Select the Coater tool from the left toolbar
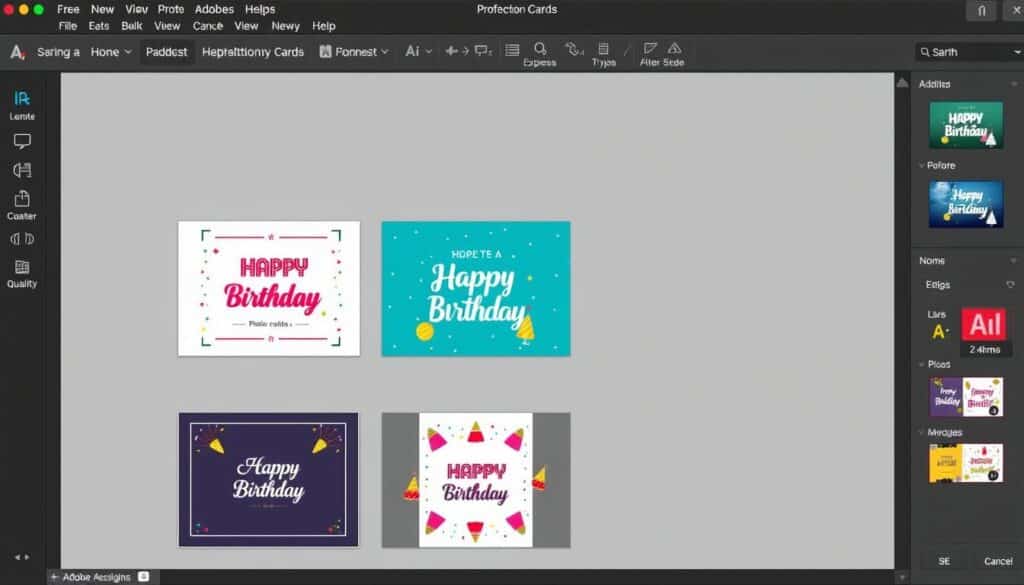The image size is (1024, 585). point(21,200)
